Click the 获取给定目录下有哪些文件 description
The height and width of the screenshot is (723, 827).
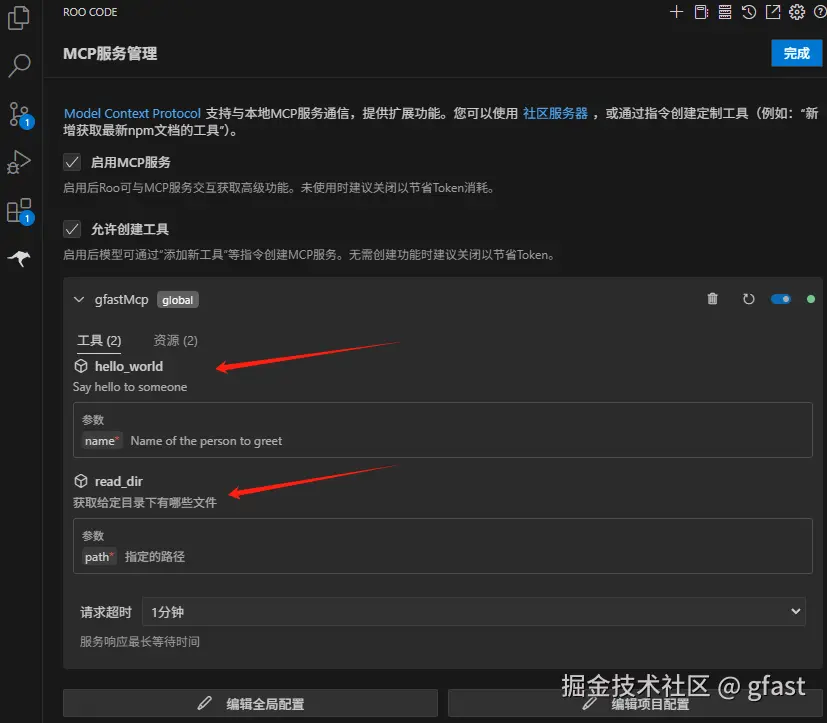145,503
